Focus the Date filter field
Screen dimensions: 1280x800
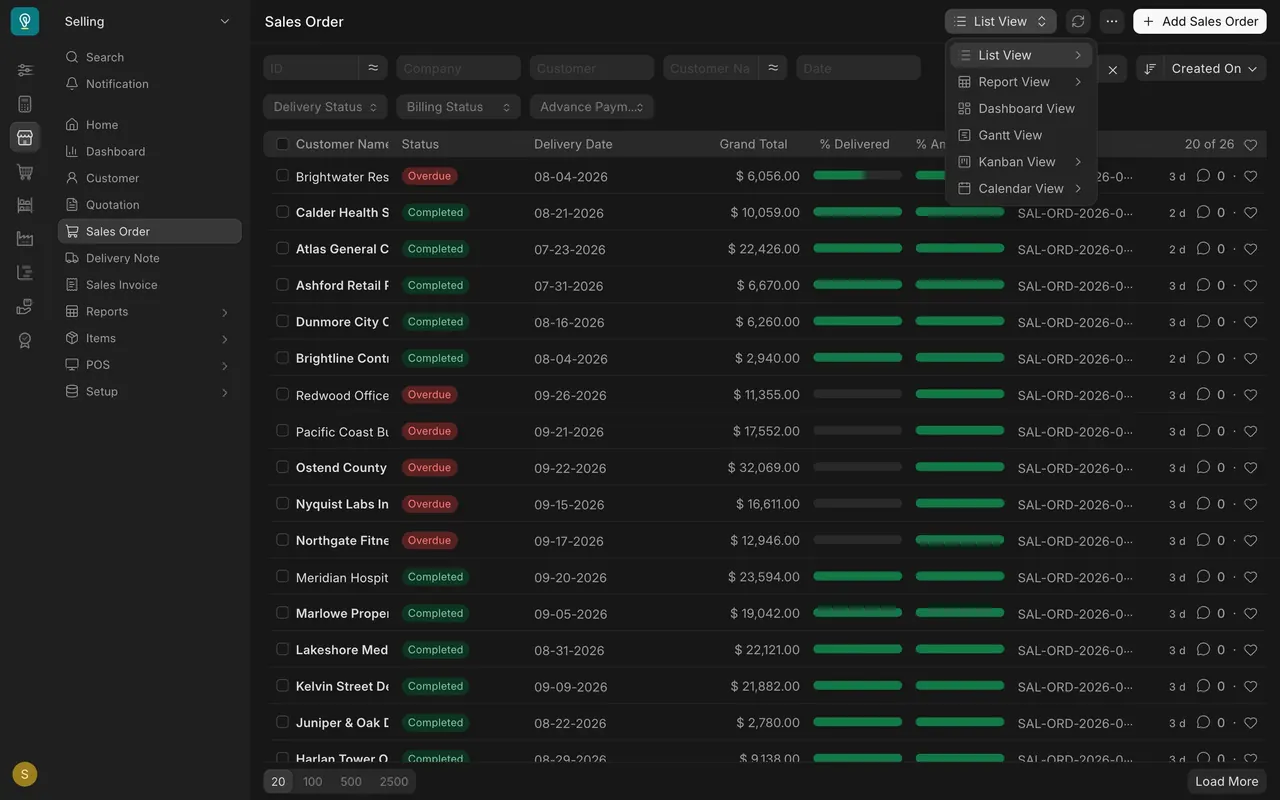click(x=858, y=68)
